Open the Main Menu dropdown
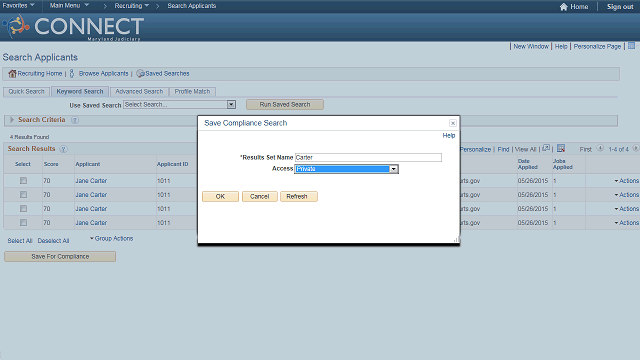This screenshot has width=640, height=360. click(69, 6)
